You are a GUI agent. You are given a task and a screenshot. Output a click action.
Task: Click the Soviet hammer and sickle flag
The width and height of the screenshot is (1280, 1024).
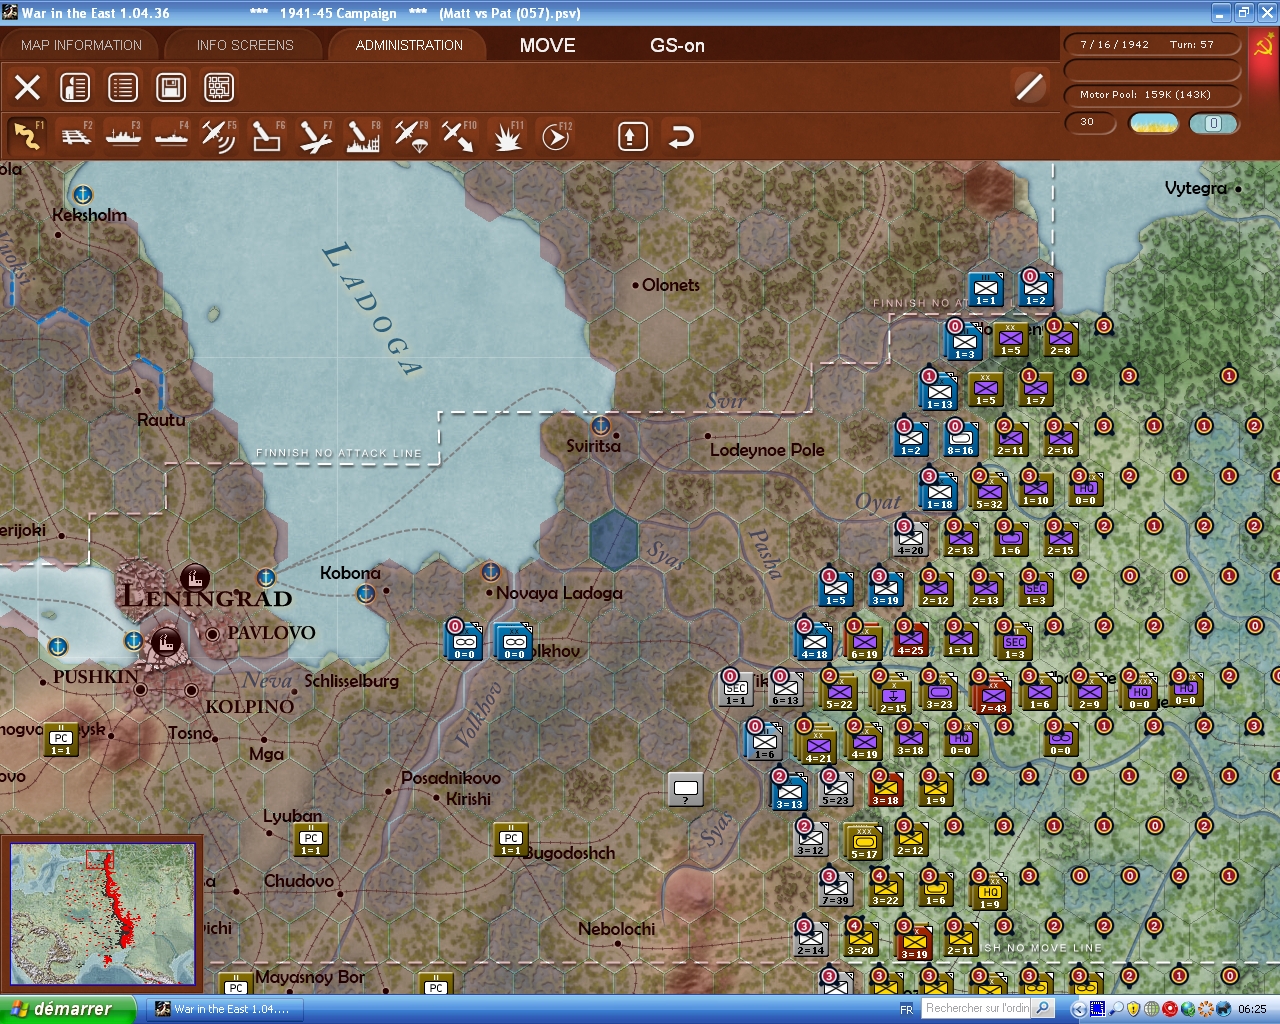tap(1264, 46)
